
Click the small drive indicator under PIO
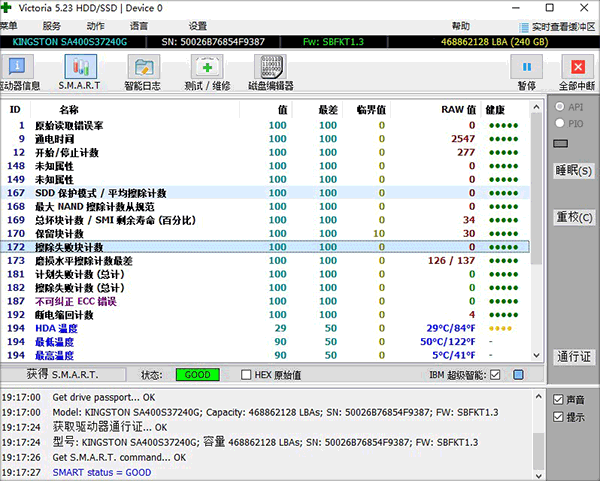tap(561, 143)
